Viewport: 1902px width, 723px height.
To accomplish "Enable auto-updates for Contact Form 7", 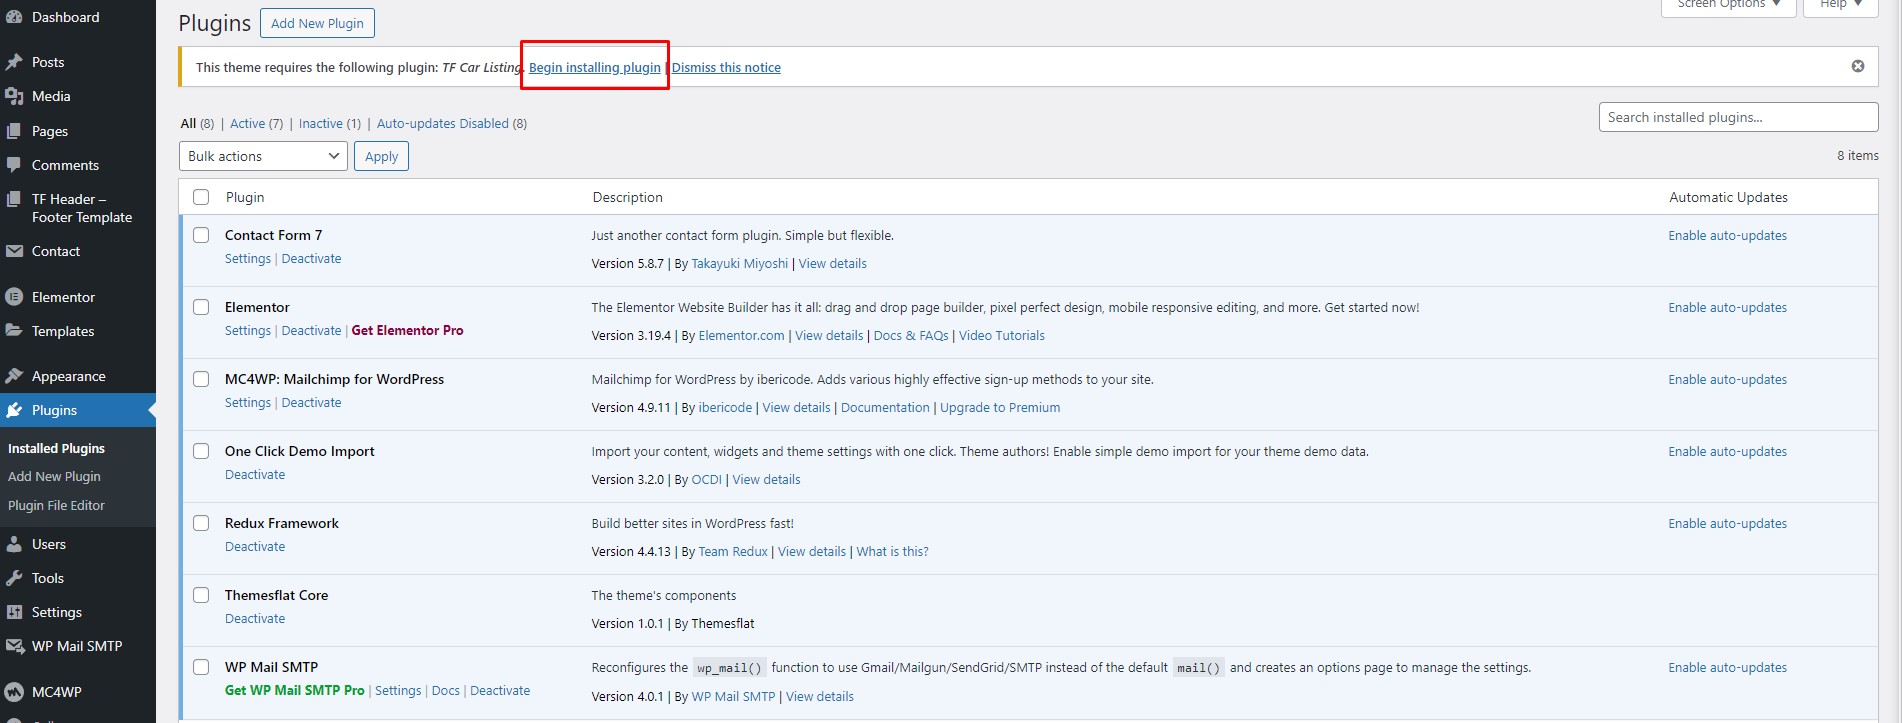I will pyautogui.click(x=1727, y=236).
